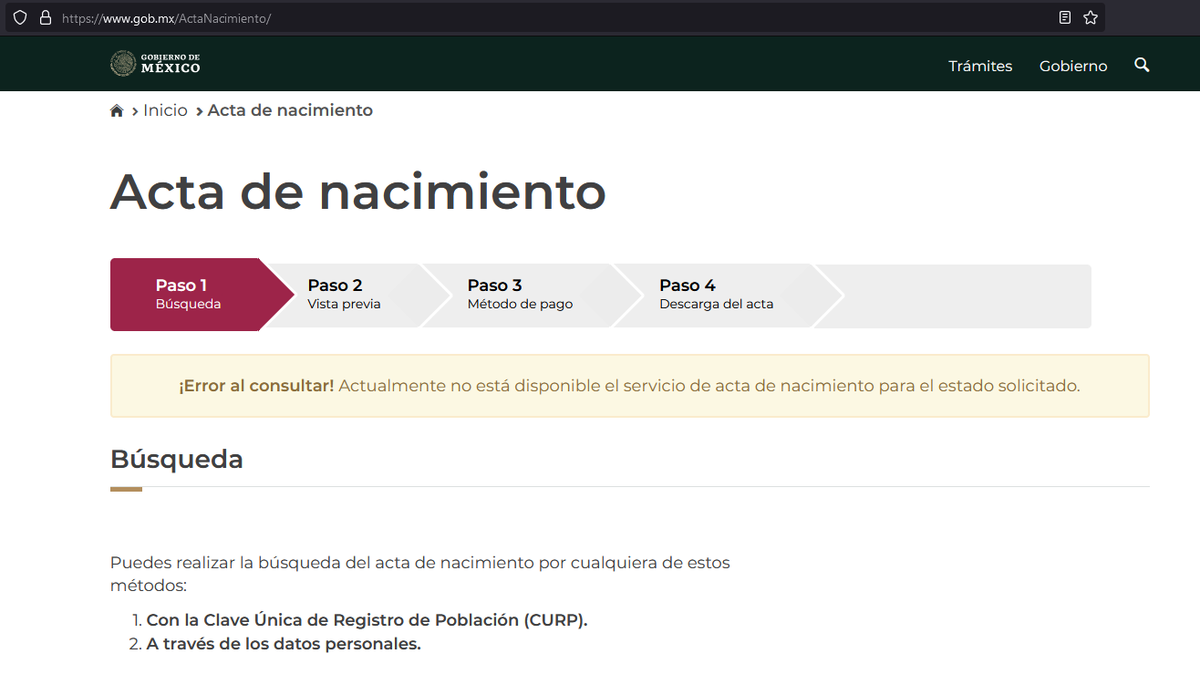Toggle reader view icon in address bar

tap(1065, 18)
